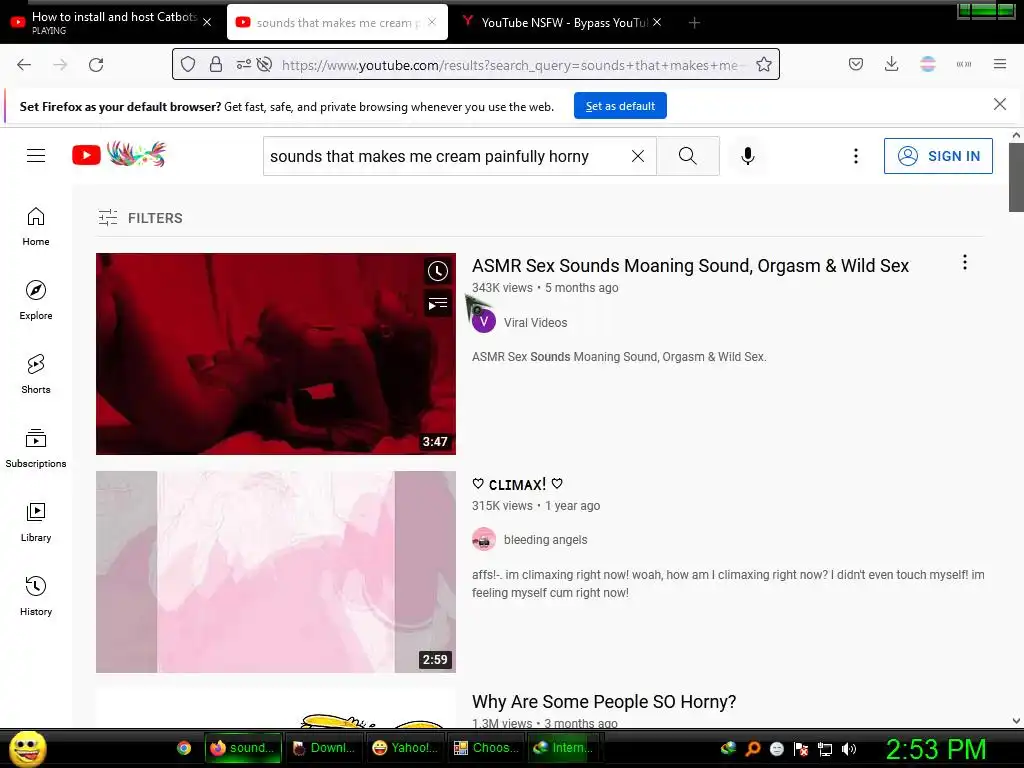This screenshot has width=1024, height=768.
Task: Open Library in the YouTube sidebar
Action: (x=36, y=522)
